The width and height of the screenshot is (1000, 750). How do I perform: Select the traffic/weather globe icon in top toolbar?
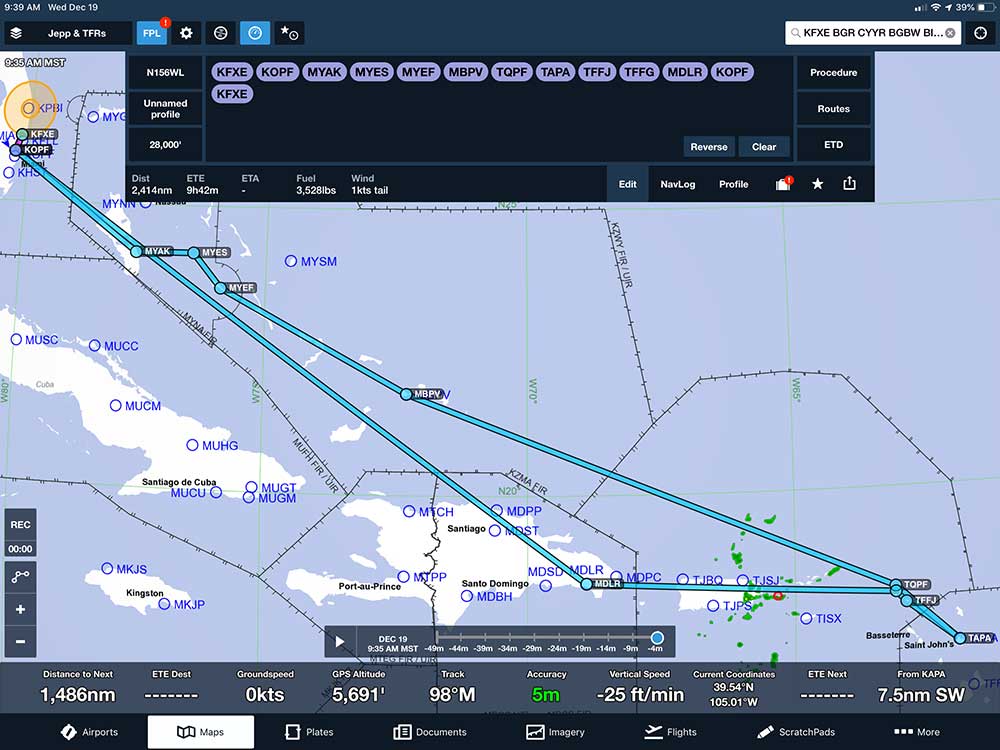pos(220,32)
